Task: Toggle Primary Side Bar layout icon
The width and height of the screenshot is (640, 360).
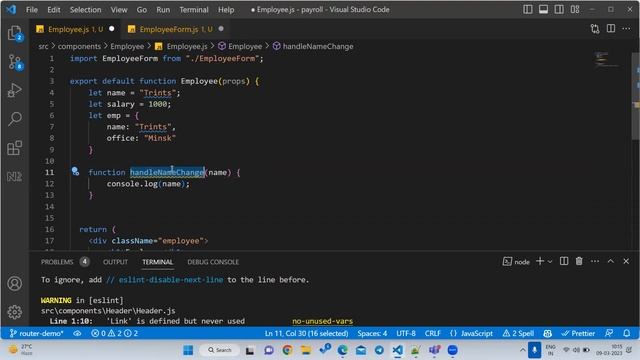Action: tap(528, 9)
